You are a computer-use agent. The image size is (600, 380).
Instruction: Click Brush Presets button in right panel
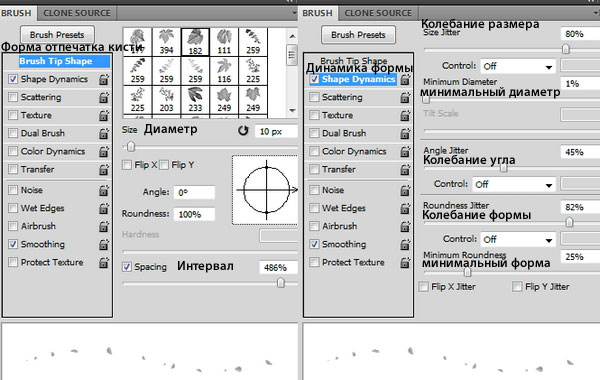pos(358,35)
